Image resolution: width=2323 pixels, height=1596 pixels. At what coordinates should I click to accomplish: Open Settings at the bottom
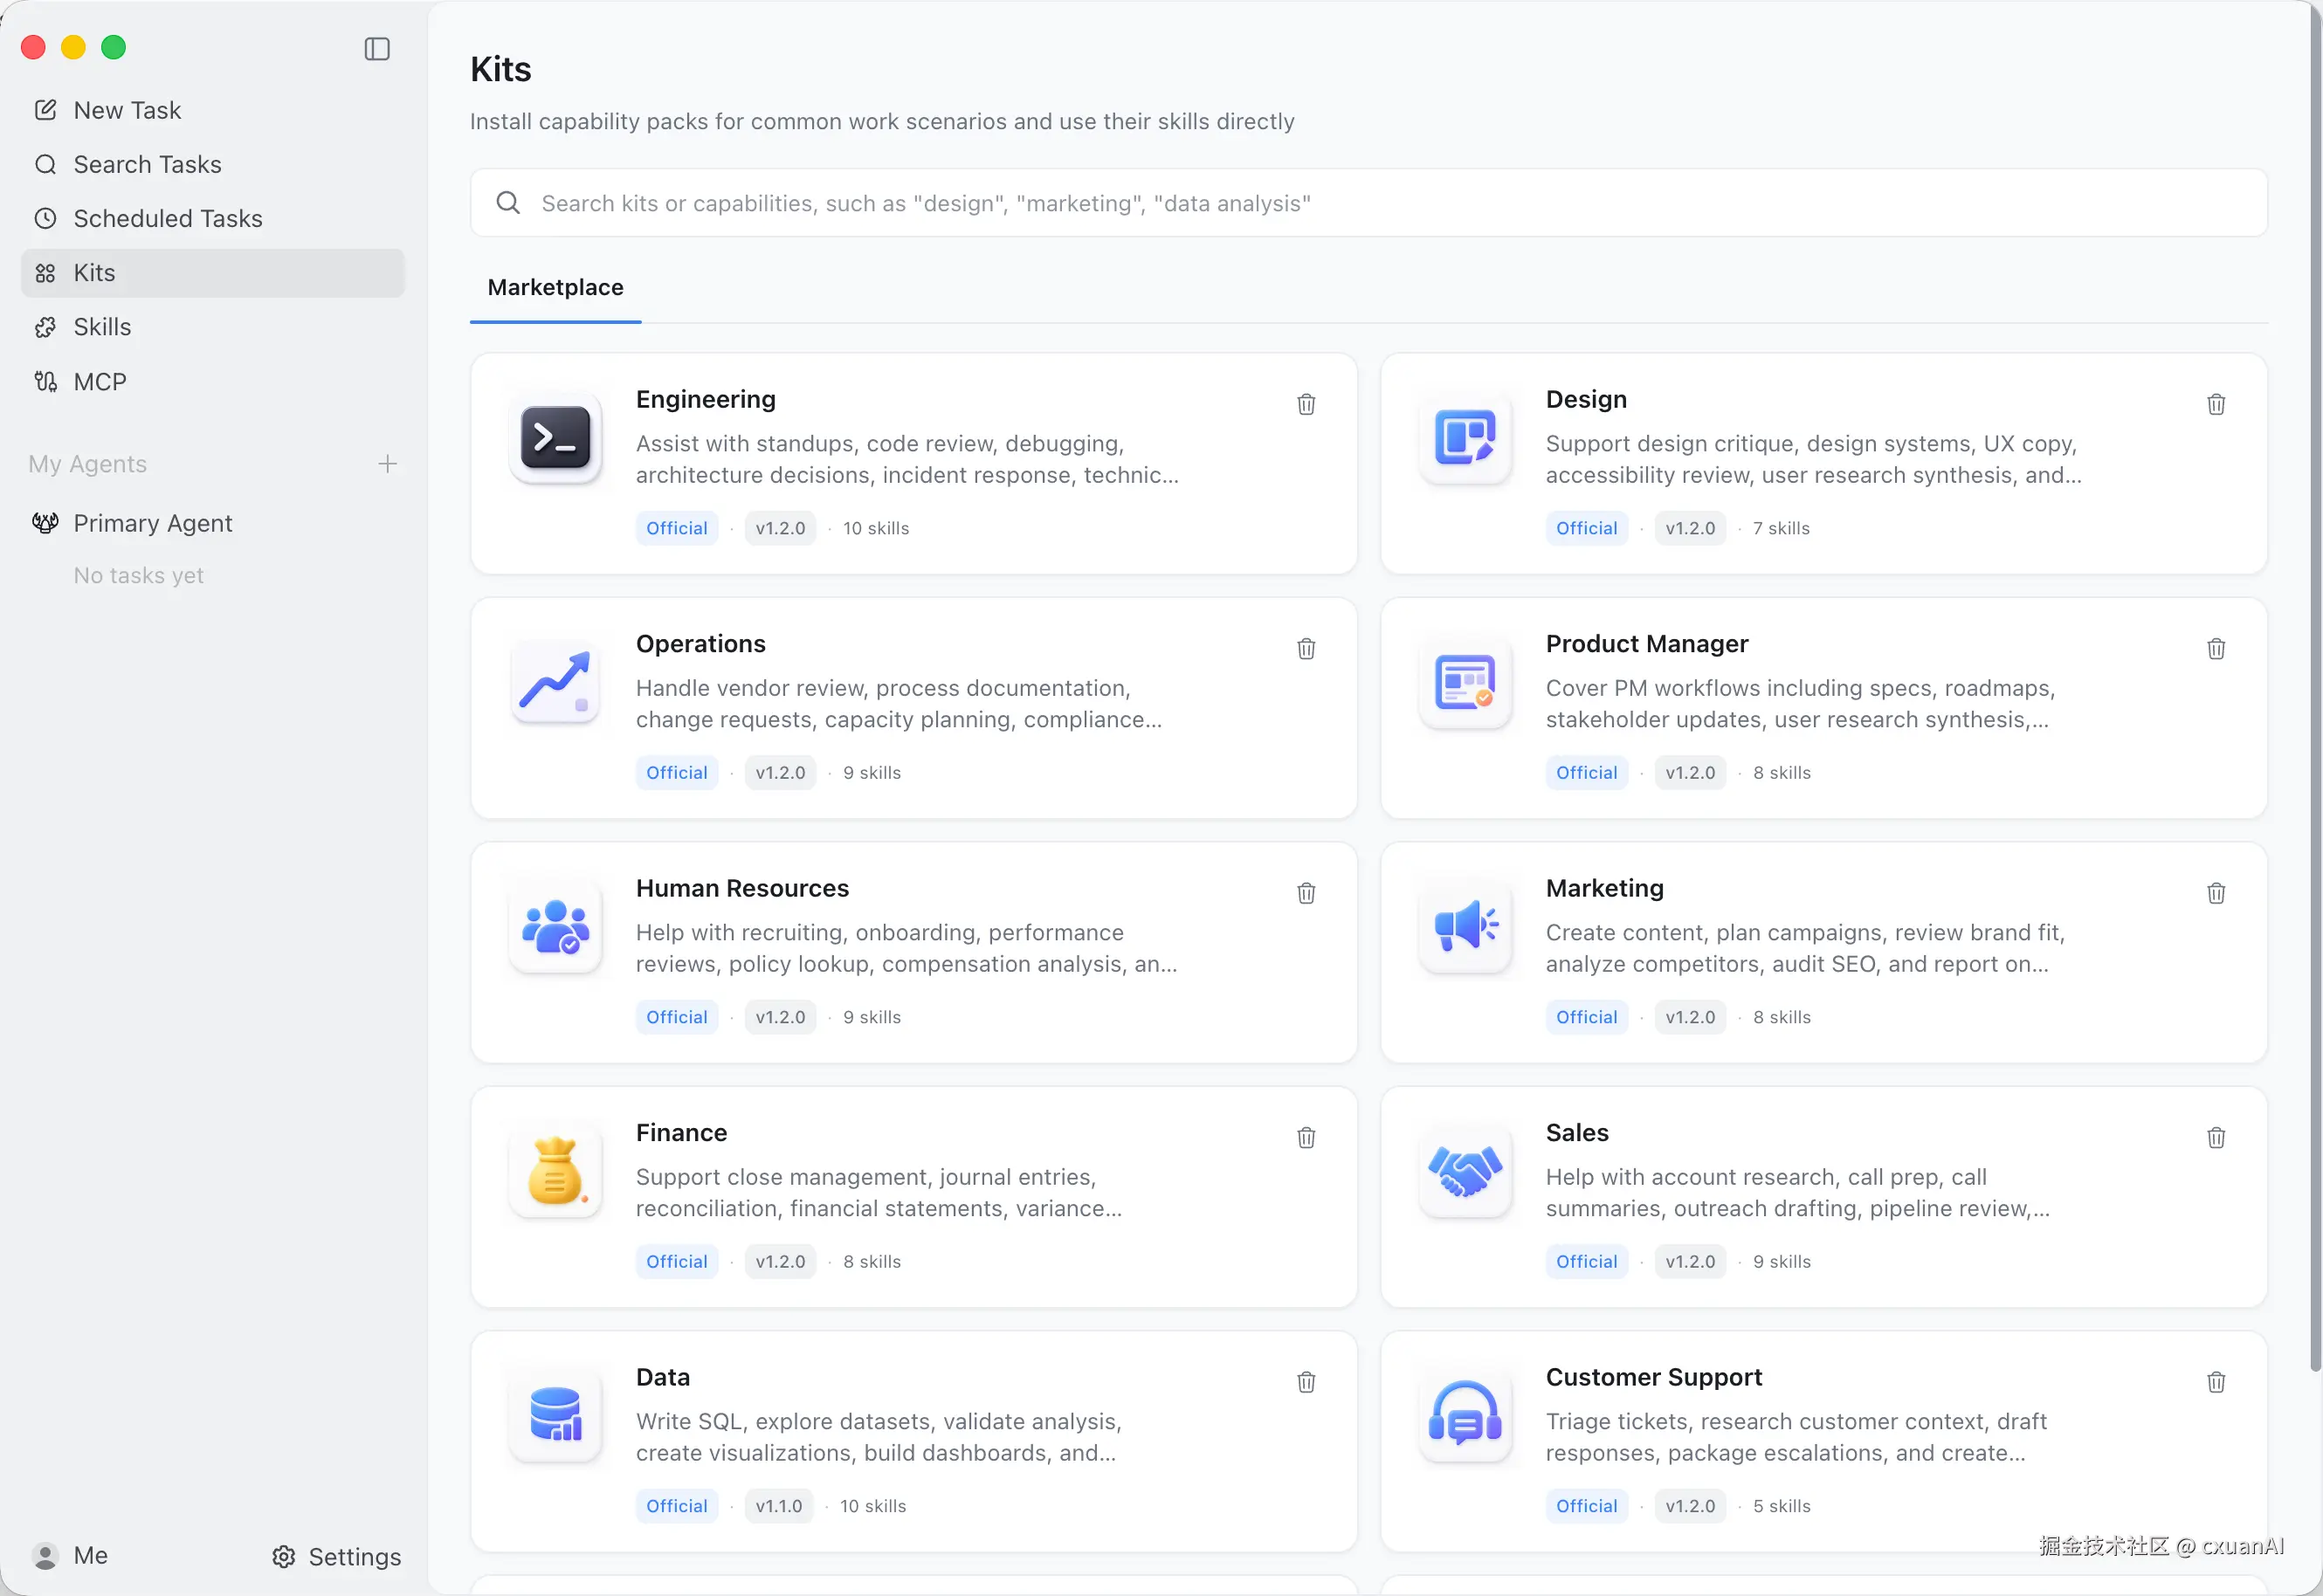[x=336, y=1556]
